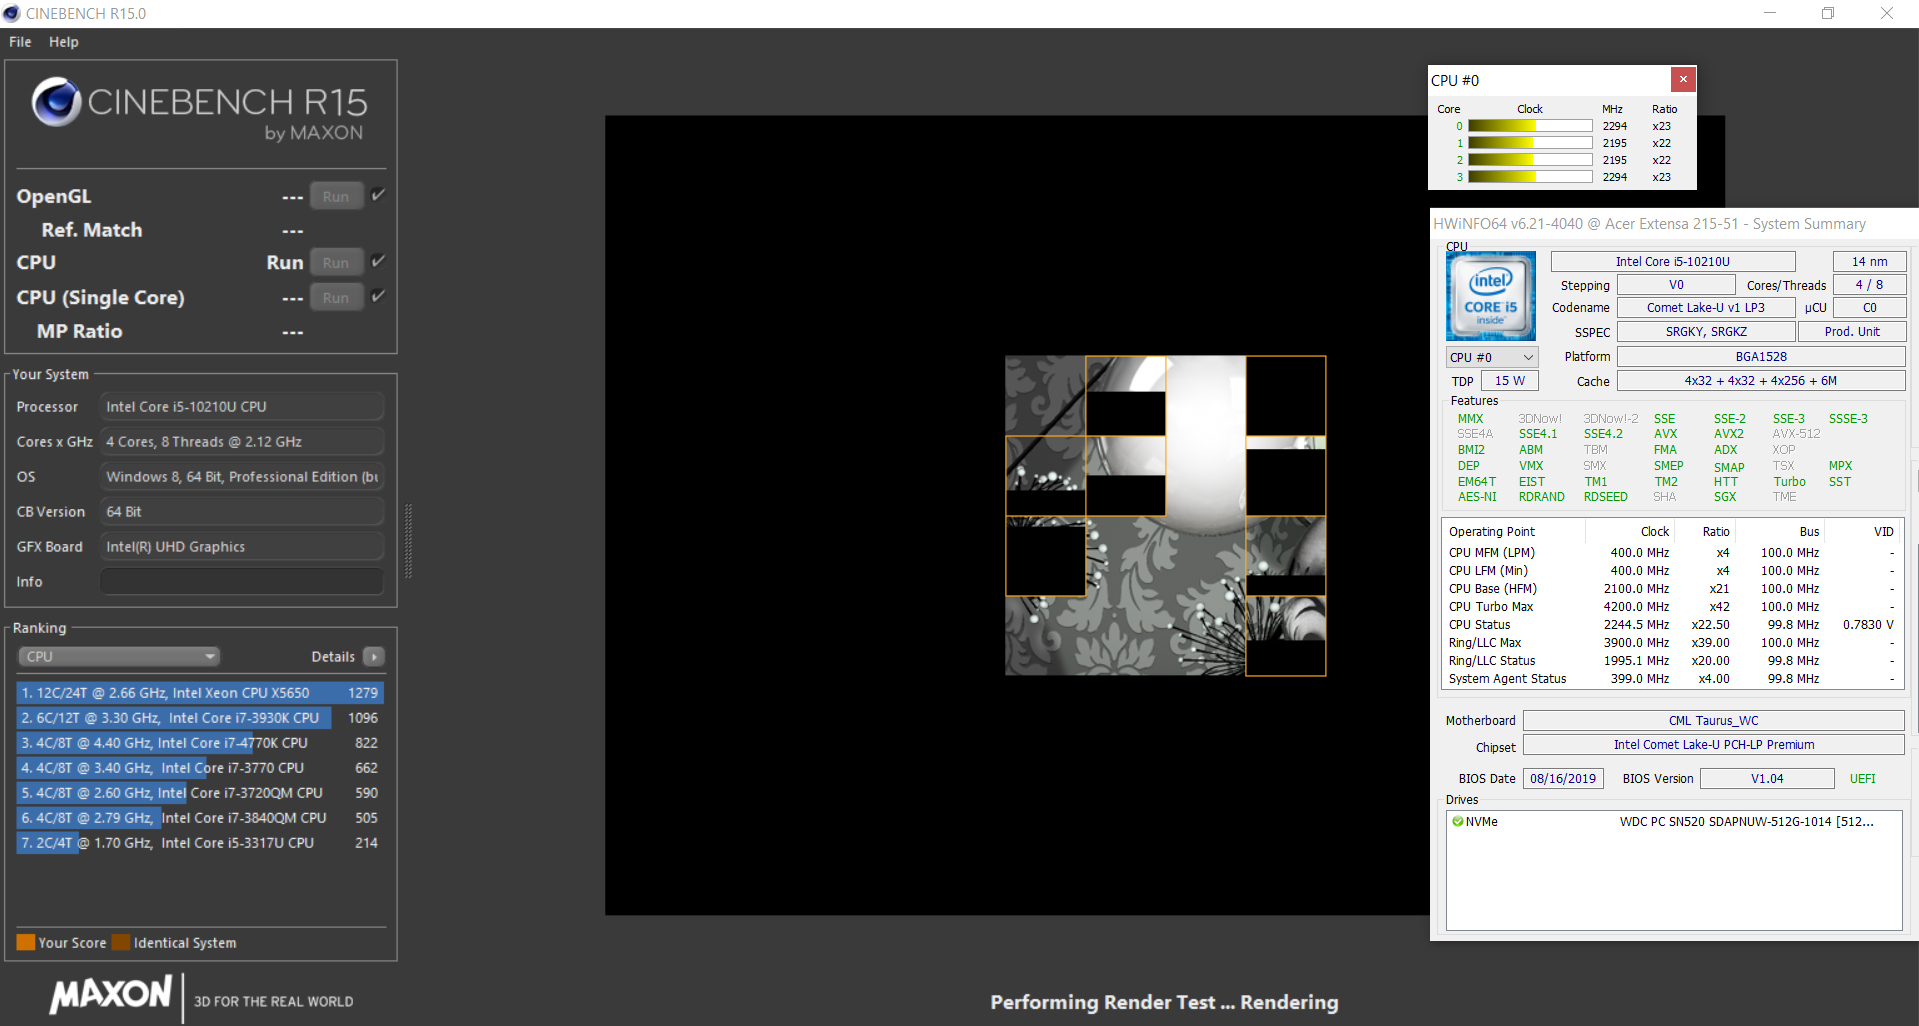Click the Cinebench R15 logo sphere
This screenshot has width=1919, height=1026.
[56, 101]
